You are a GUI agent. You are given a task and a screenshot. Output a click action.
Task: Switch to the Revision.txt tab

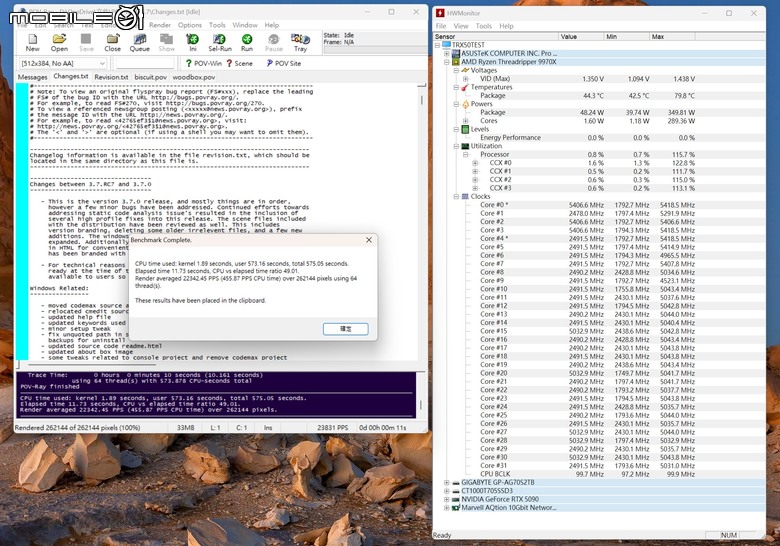[x=111, y=77]
